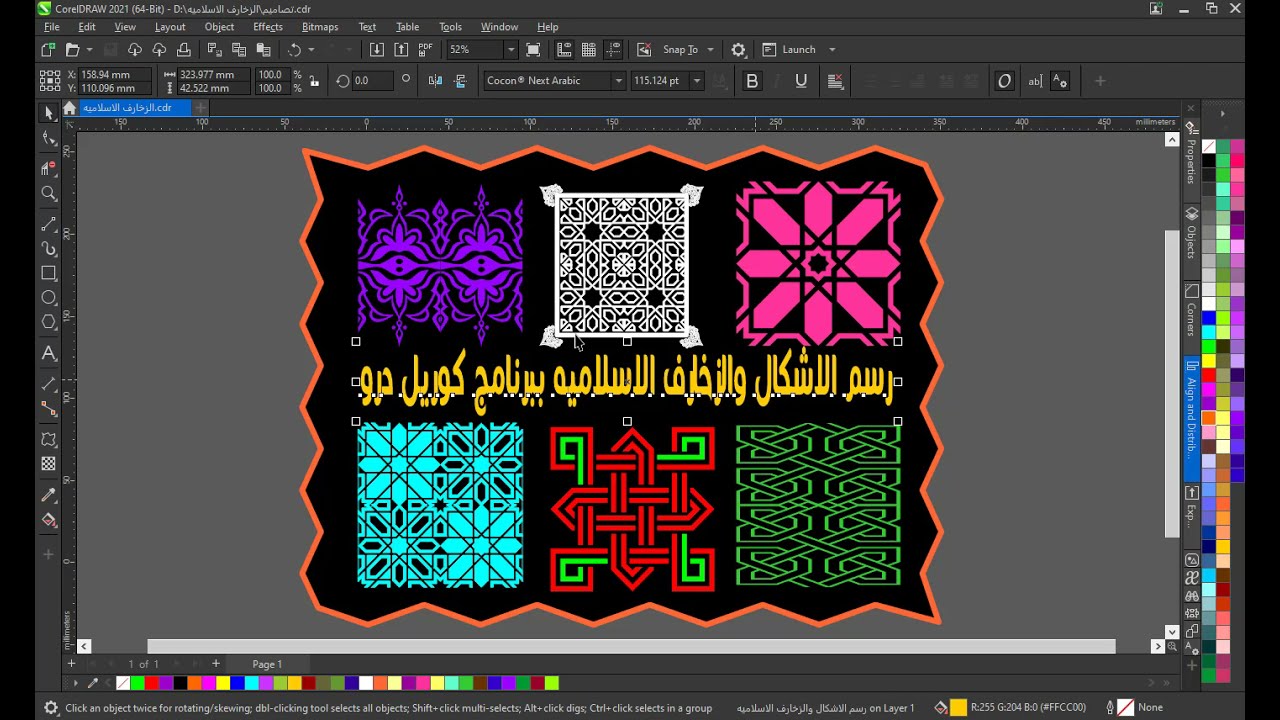The image size is (1280, 720).
Task: Select the Ellipse tool
Action: coord(49,298)
